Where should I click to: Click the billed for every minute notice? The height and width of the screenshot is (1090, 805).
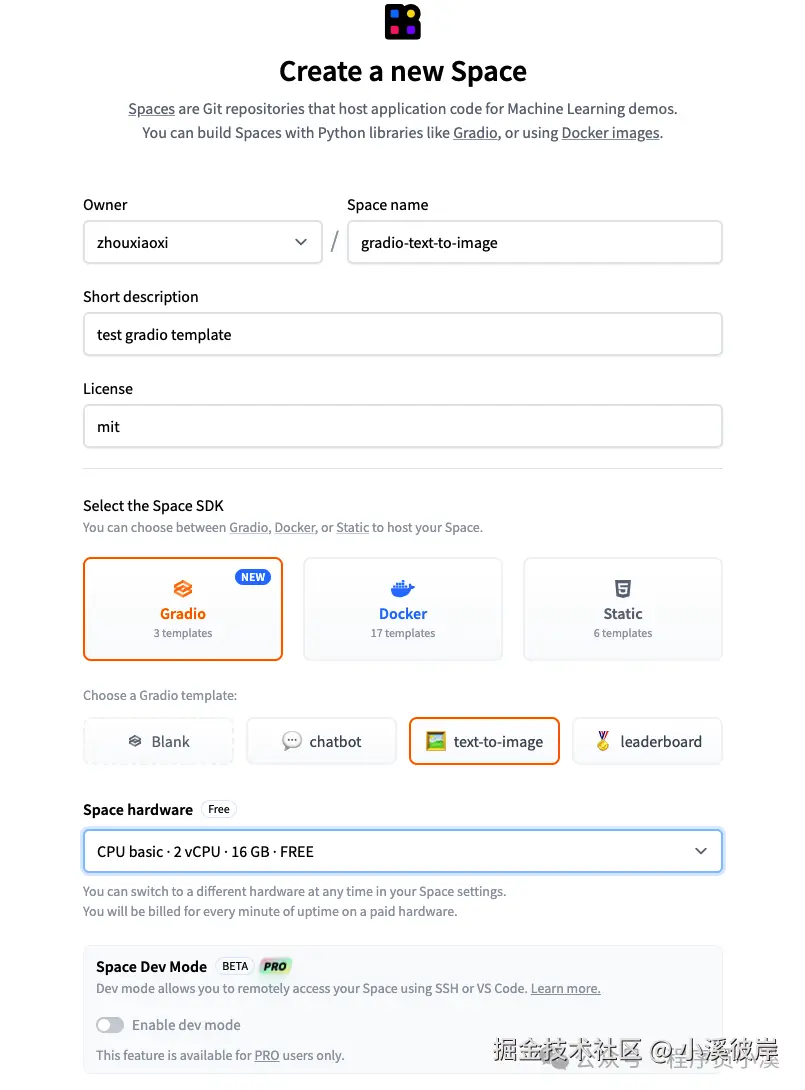pos(270,911)
